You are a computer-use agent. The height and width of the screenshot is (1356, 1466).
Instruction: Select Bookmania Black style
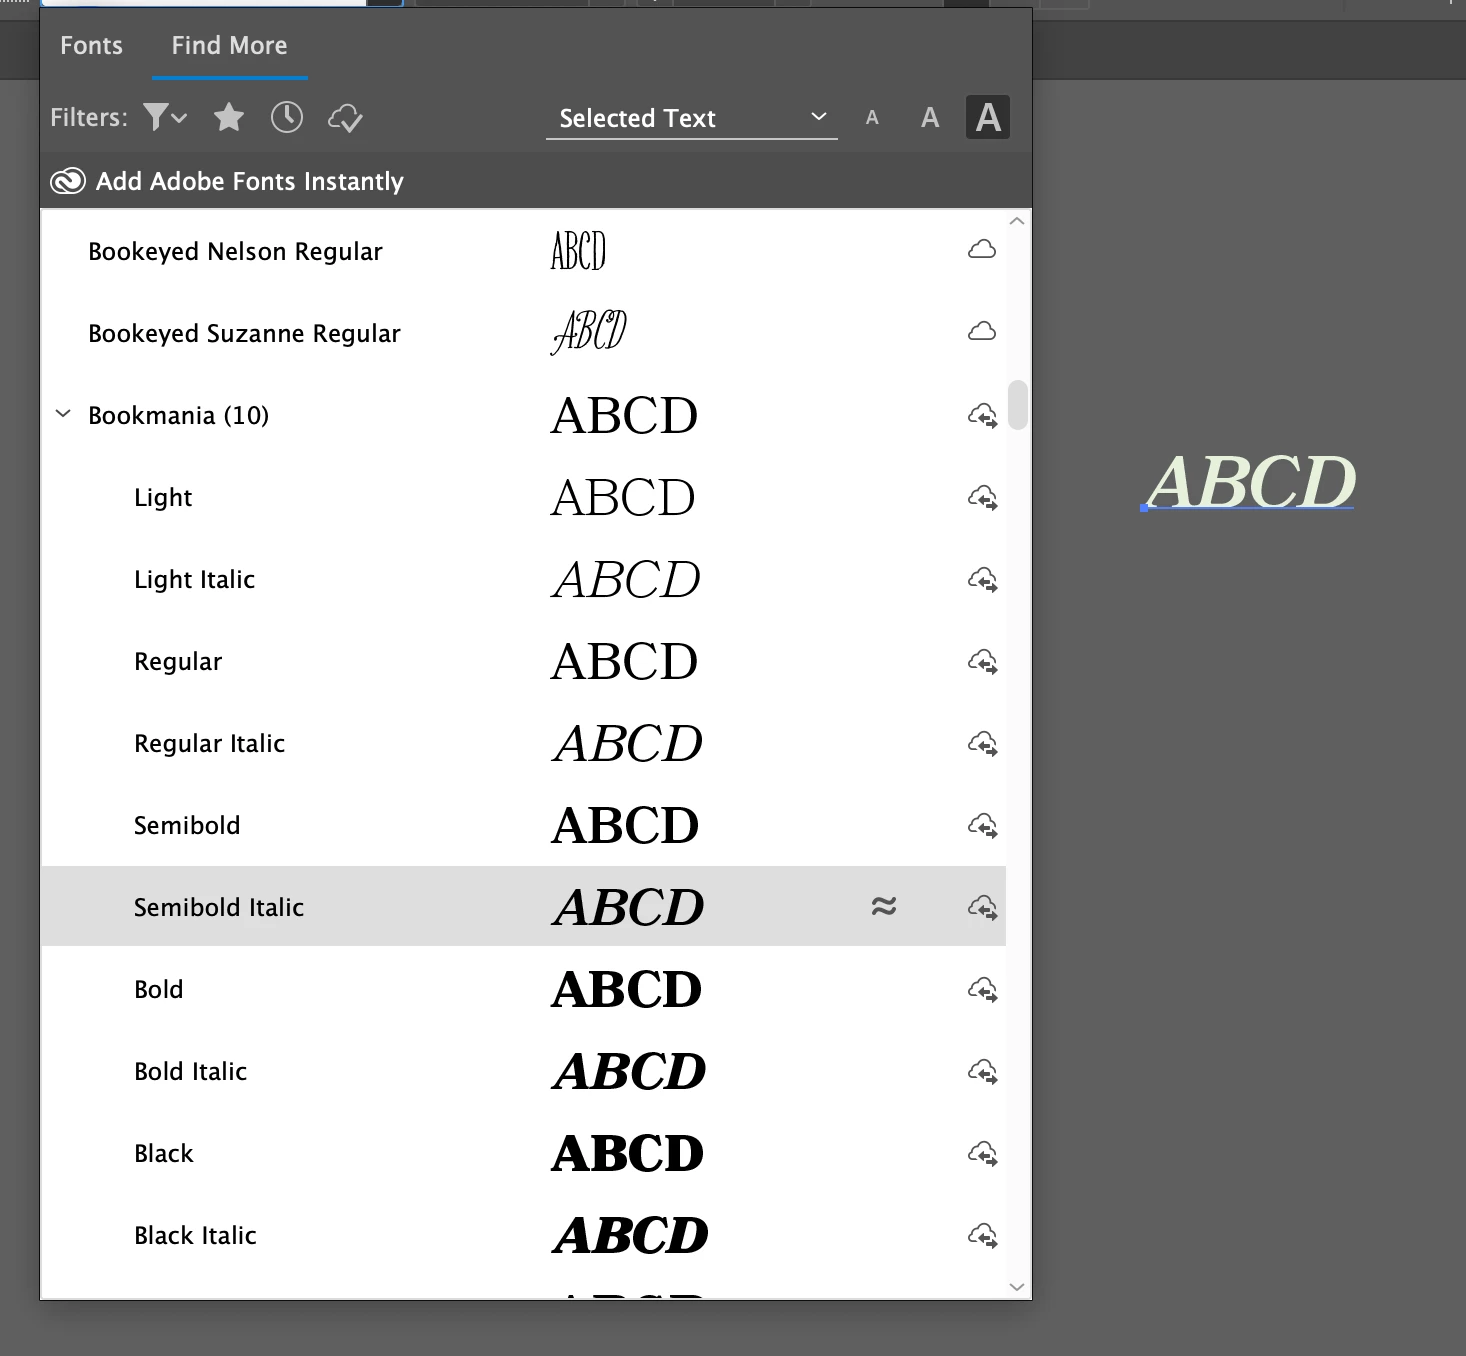pyautogui.click(x=523, y=1153)
